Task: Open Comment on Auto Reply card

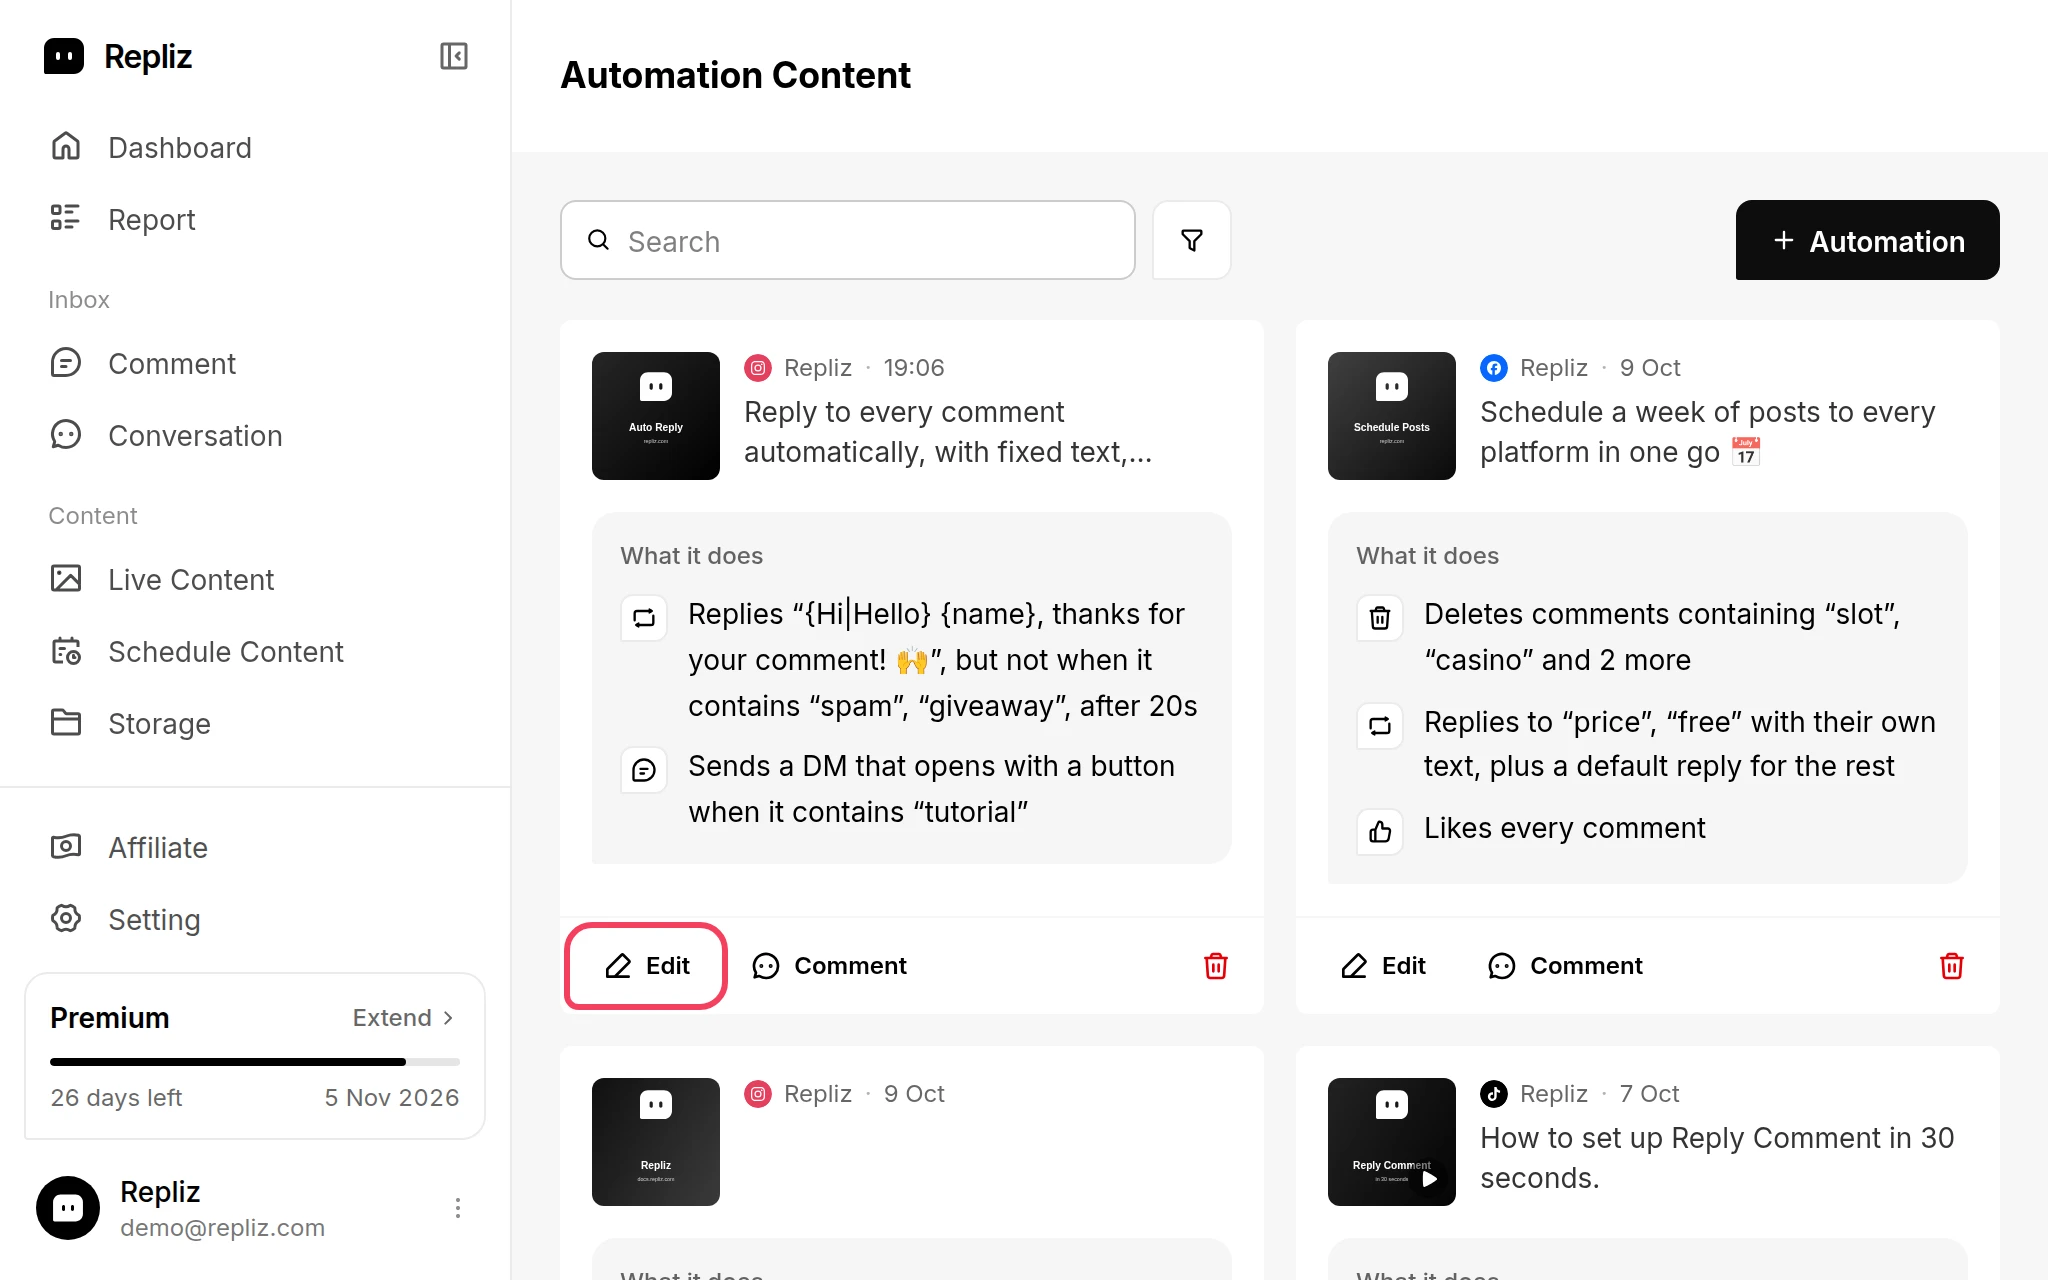Action: [829, 966]
